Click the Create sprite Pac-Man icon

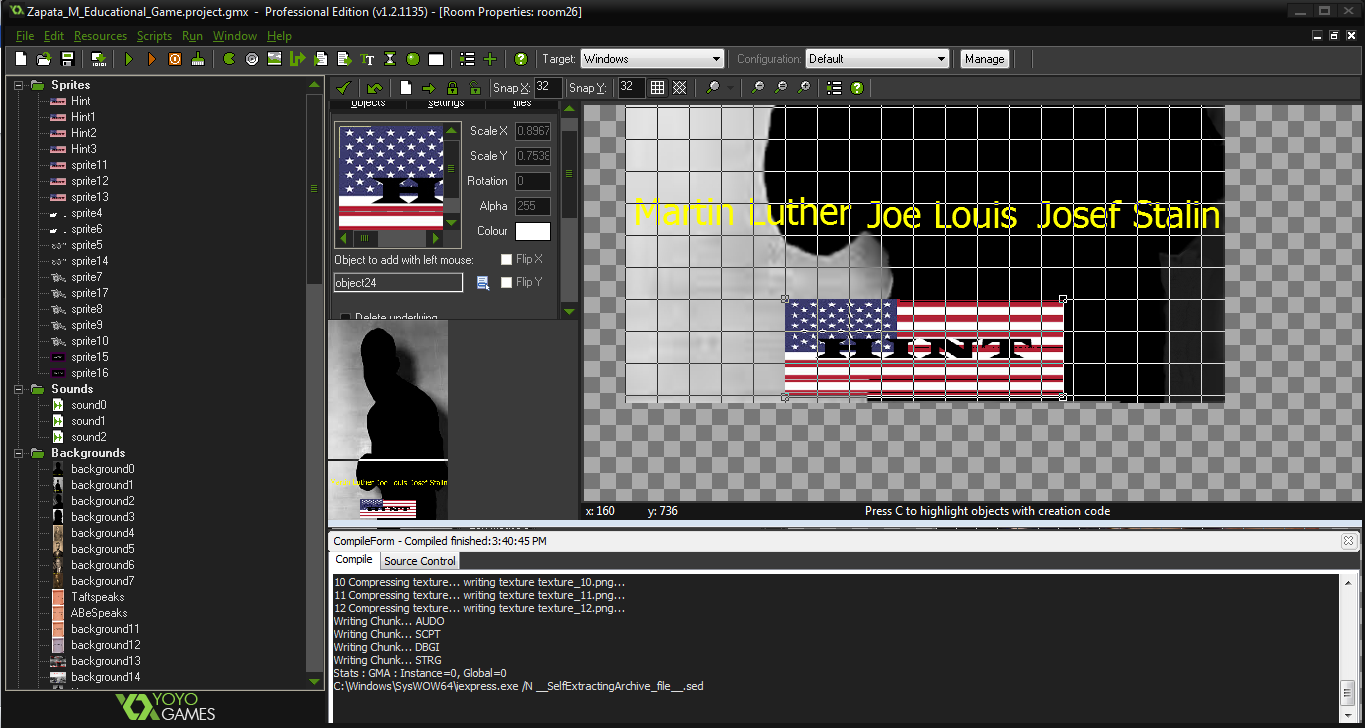tap(229, 59)
